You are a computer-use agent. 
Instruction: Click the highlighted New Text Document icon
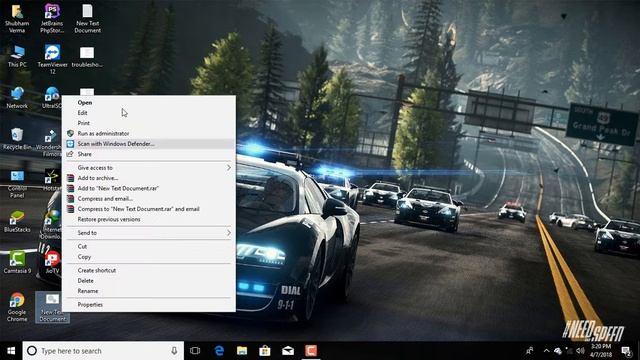52,307
